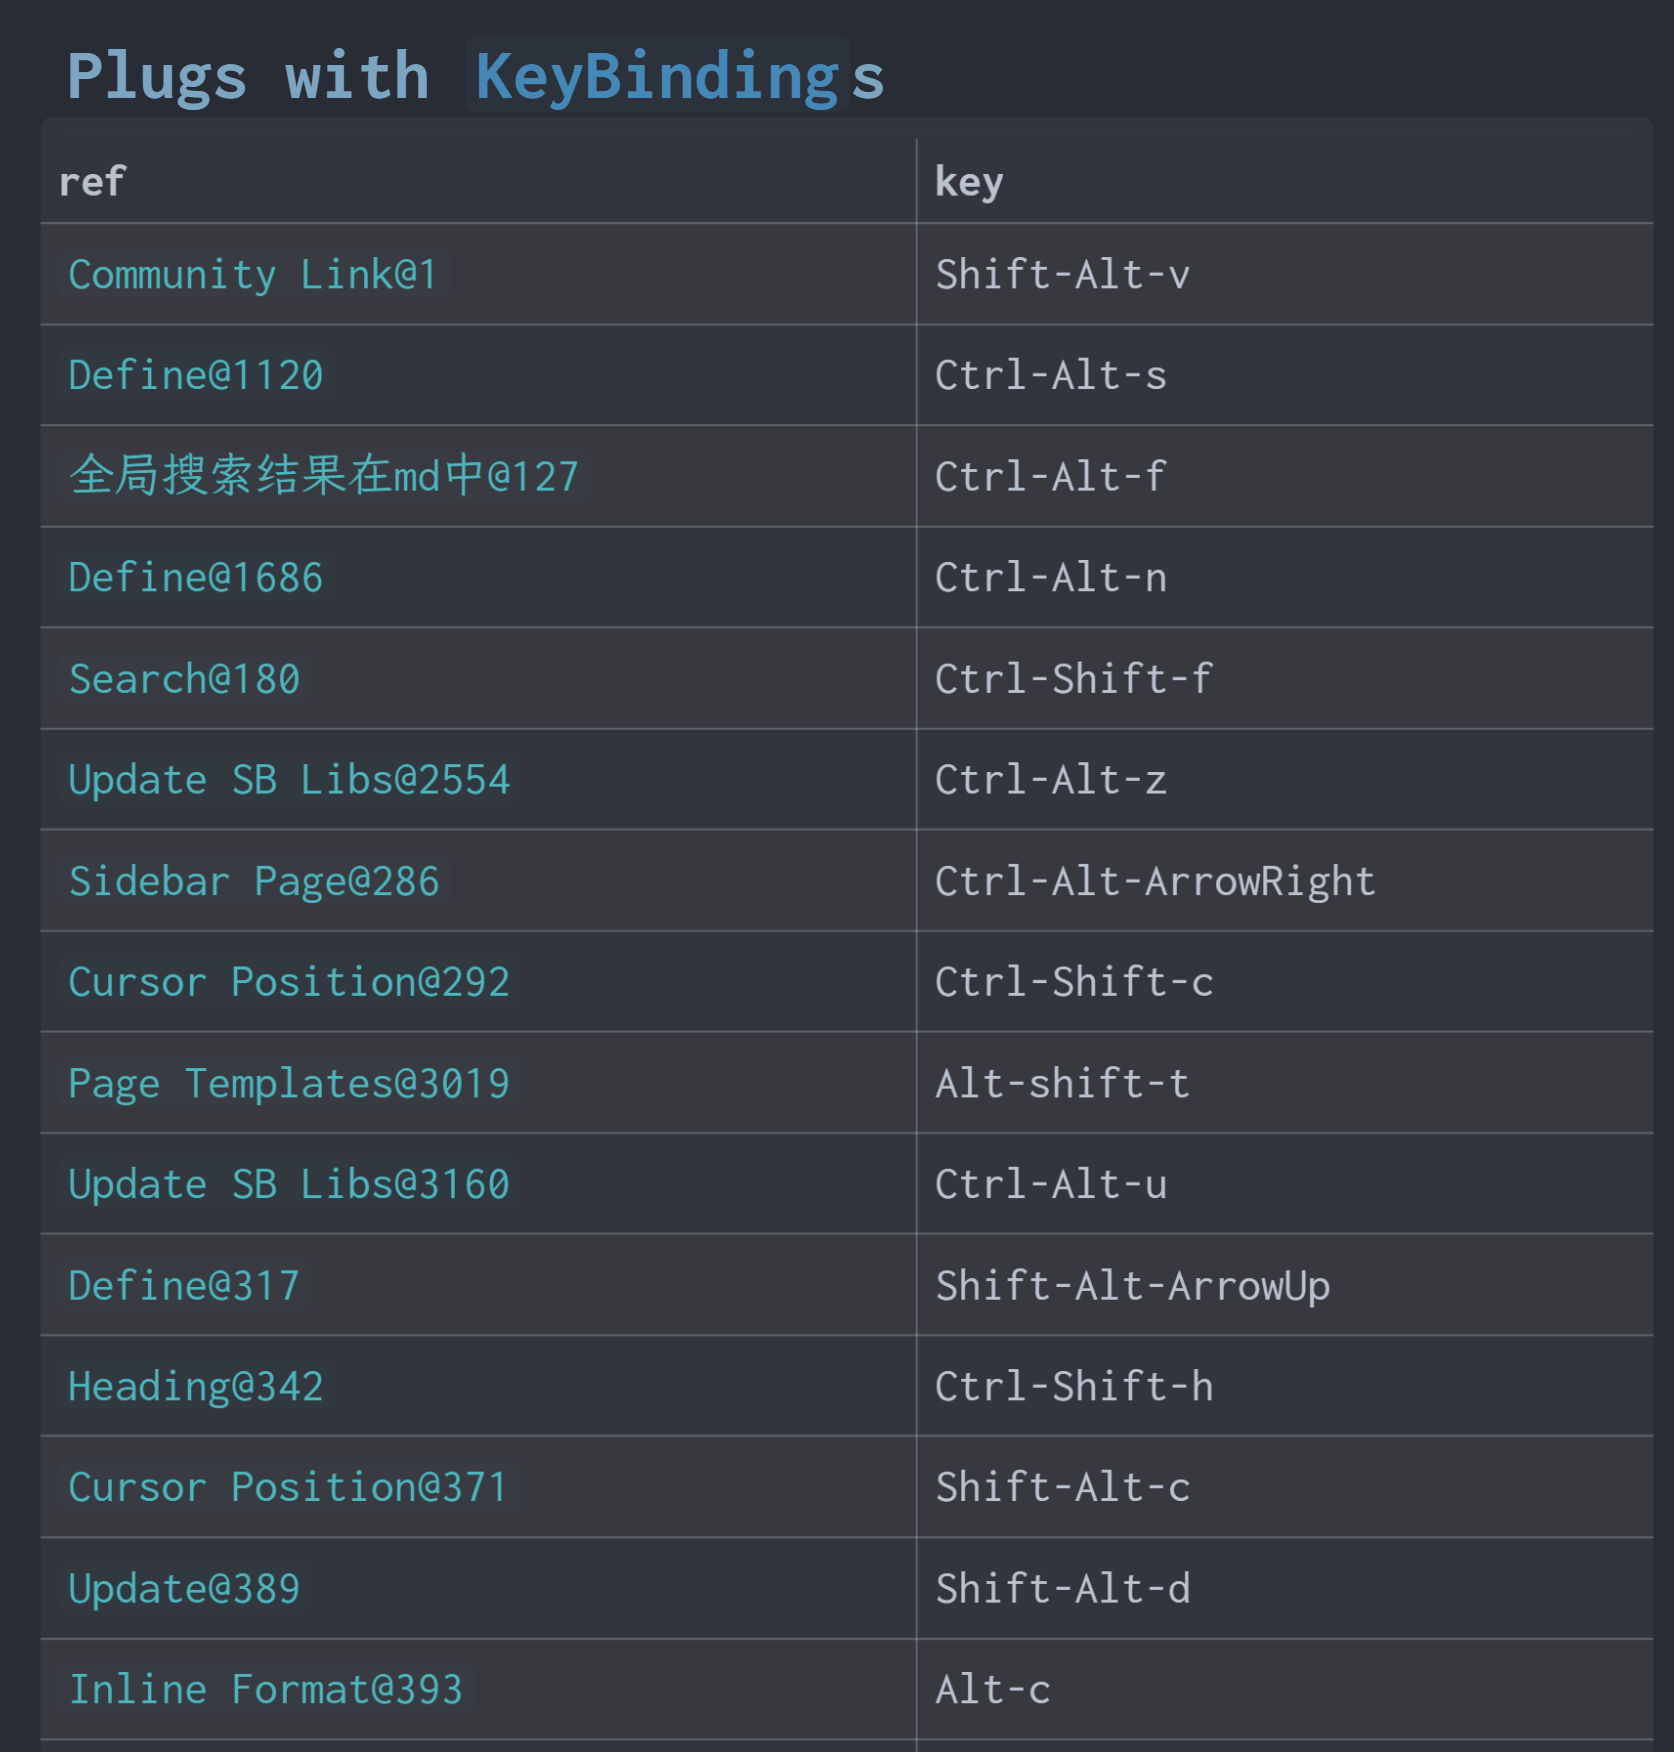Go to Inline Format@393 link
Screen dimensions: 1674x1752
[266, 1690]
